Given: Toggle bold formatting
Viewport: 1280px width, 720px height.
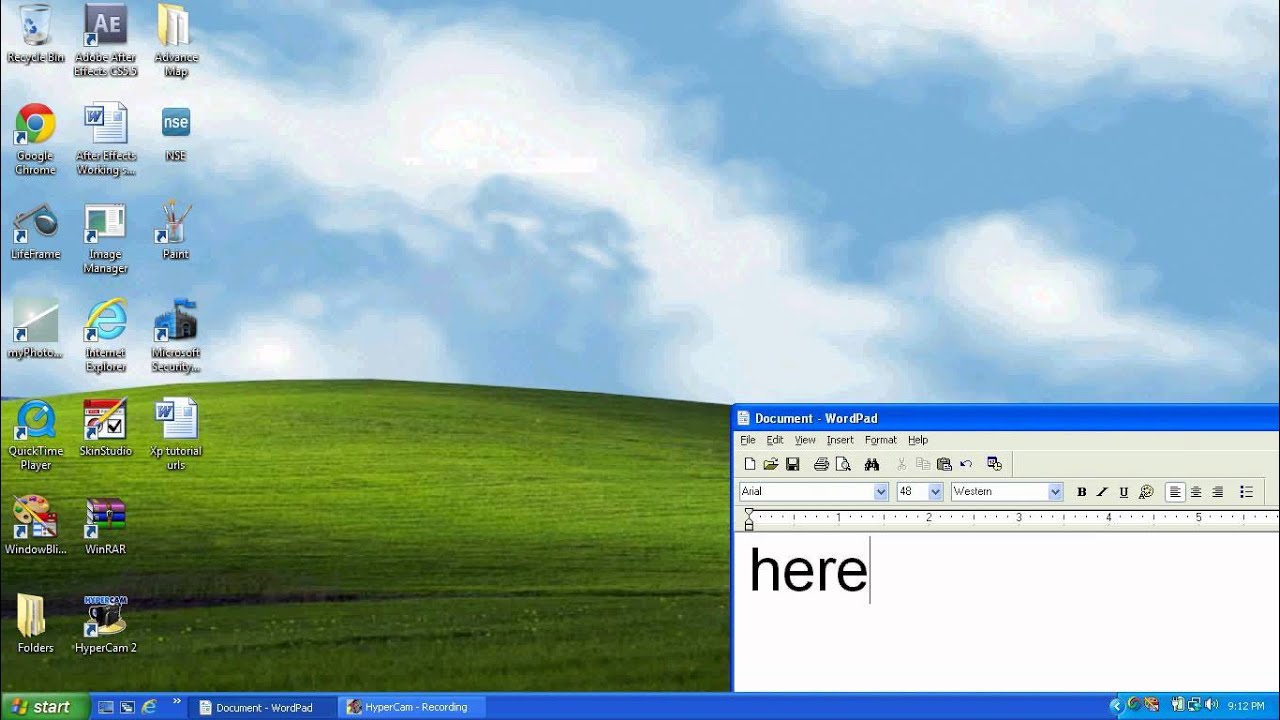Looking at the screenshot, I should pyautogui.click(x=1081, y=492).
